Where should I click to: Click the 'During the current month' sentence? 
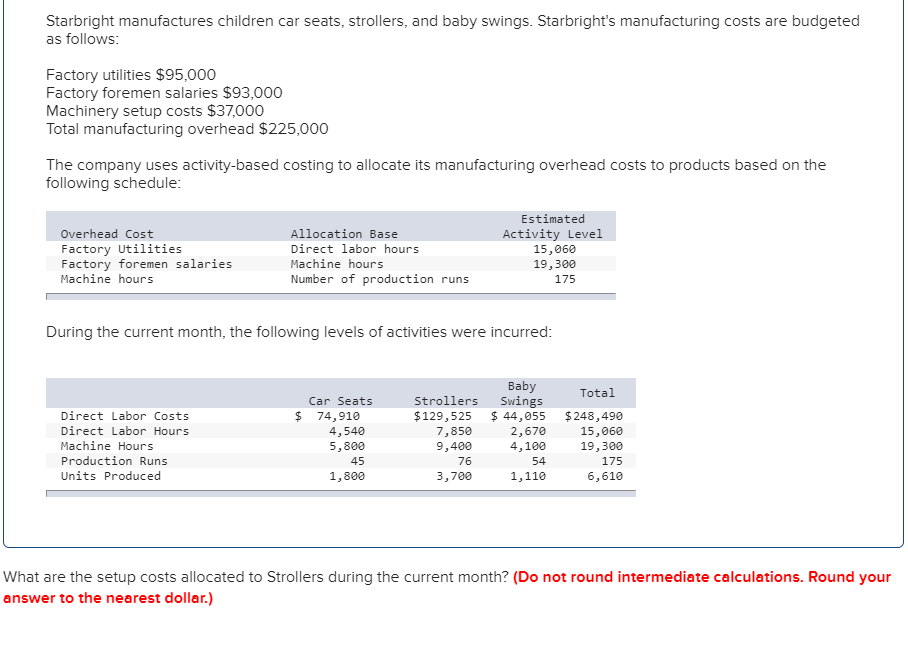(x=299, y=332)
